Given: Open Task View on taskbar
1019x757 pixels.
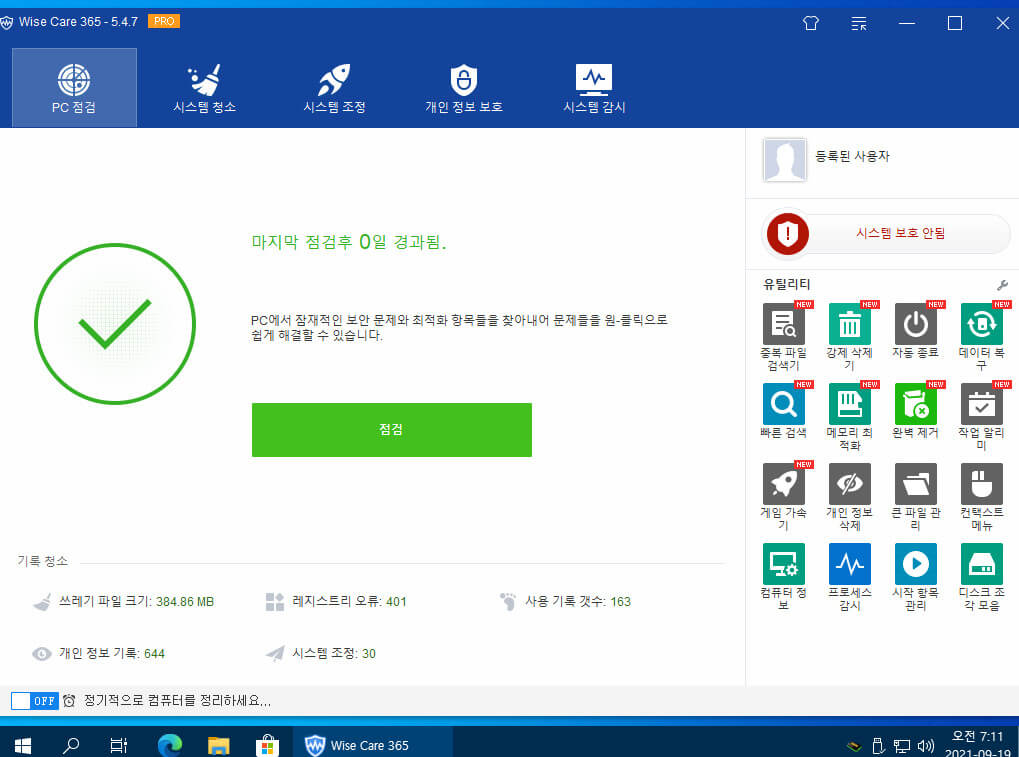Looking at the screenshot, I should click(119, 745).
